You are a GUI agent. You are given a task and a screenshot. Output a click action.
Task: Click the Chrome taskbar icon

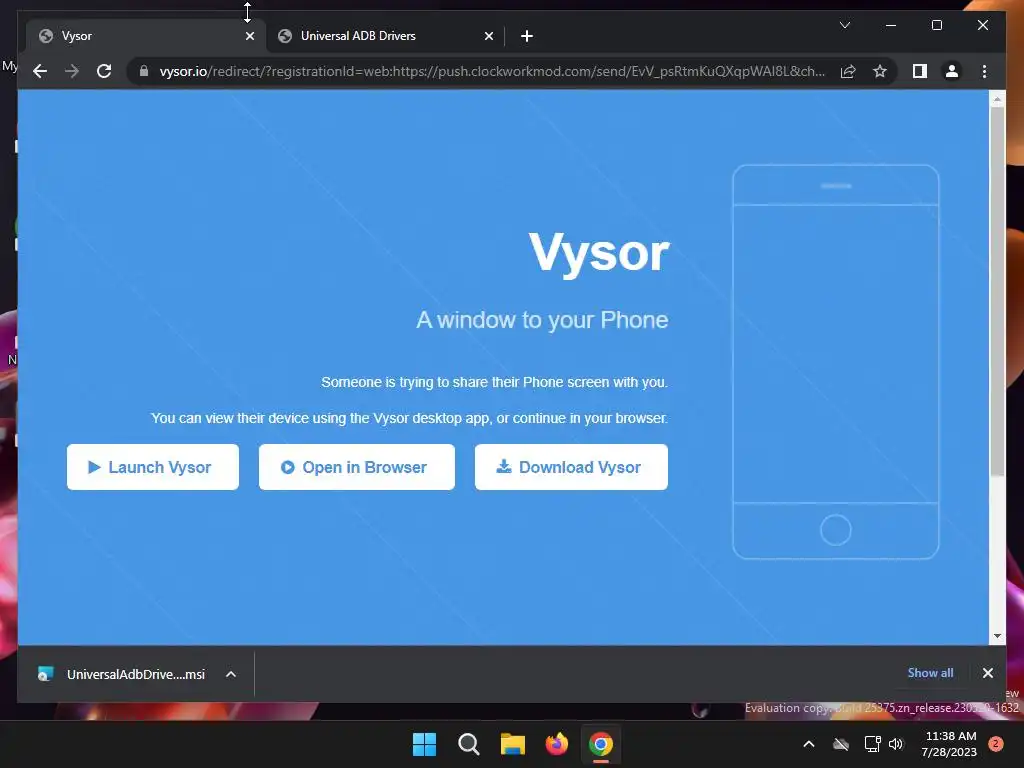[x=601, y=744]
